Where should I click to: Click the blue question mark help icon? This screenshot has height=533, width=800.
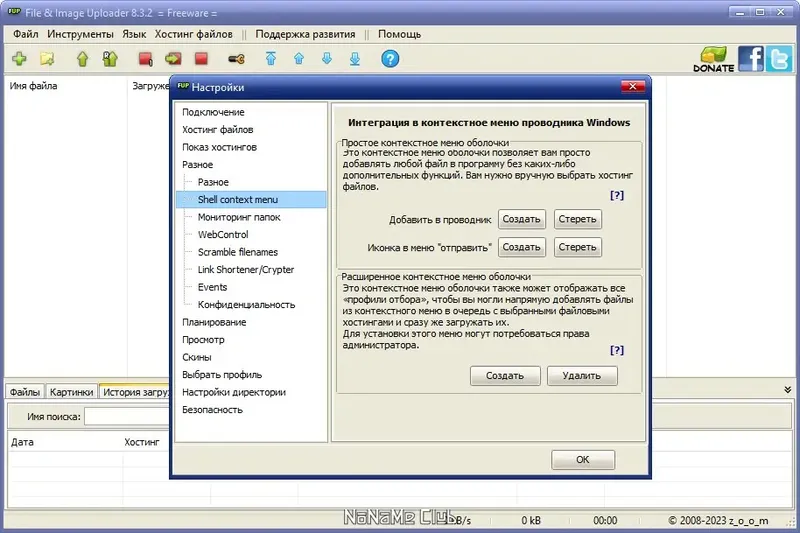tap(390, 59)
